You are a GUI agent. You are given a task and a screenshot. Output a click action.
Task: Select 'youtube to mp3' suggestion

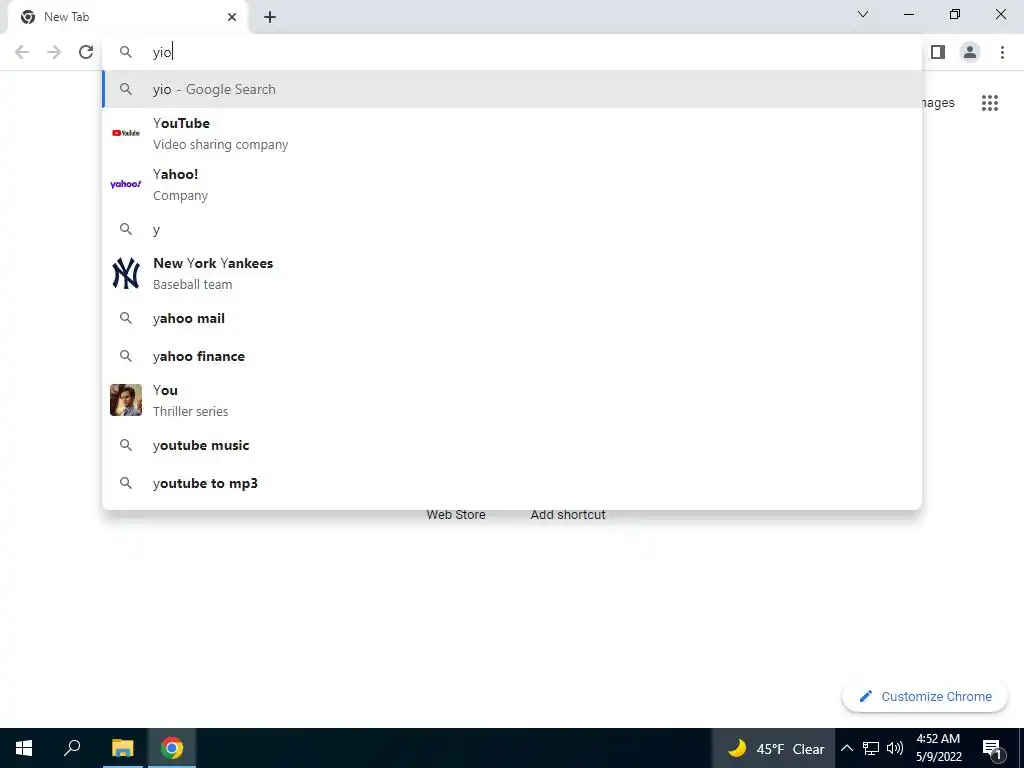[512, 483]
